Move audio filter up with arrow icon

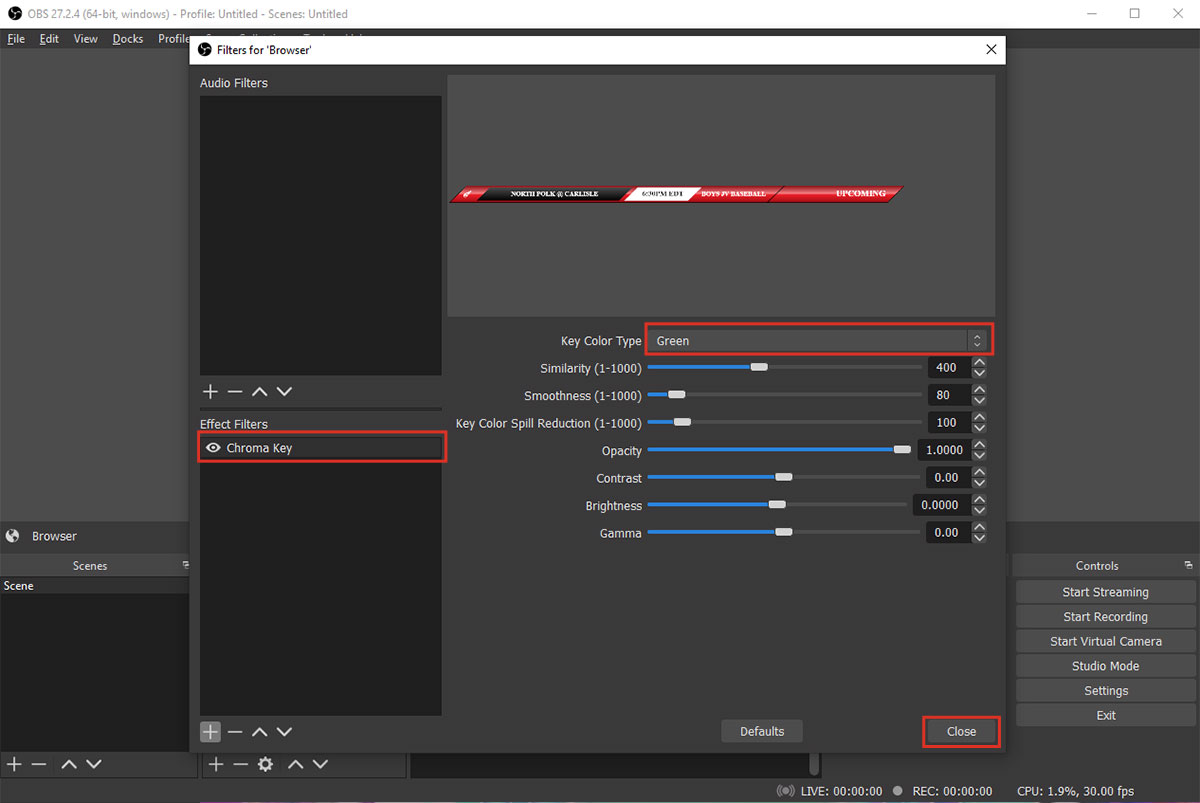[x=259, y=392]
